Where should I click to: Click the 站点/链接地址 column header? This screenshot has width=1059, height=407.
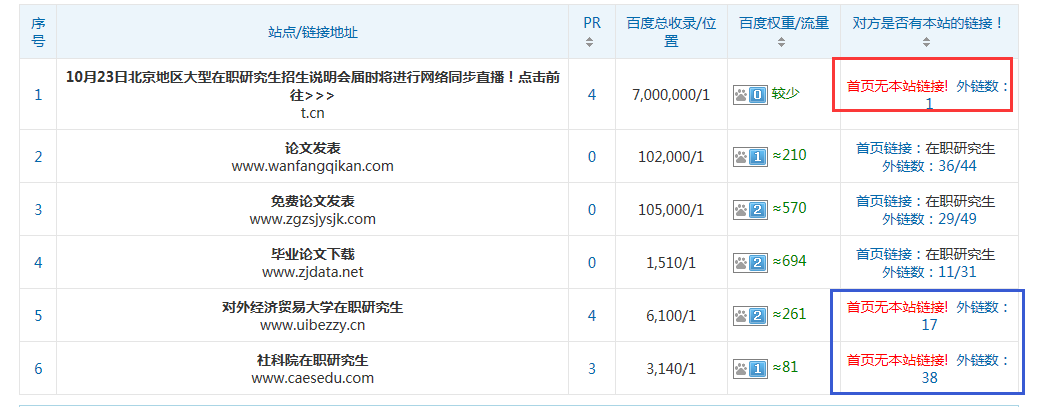point(313,32)
